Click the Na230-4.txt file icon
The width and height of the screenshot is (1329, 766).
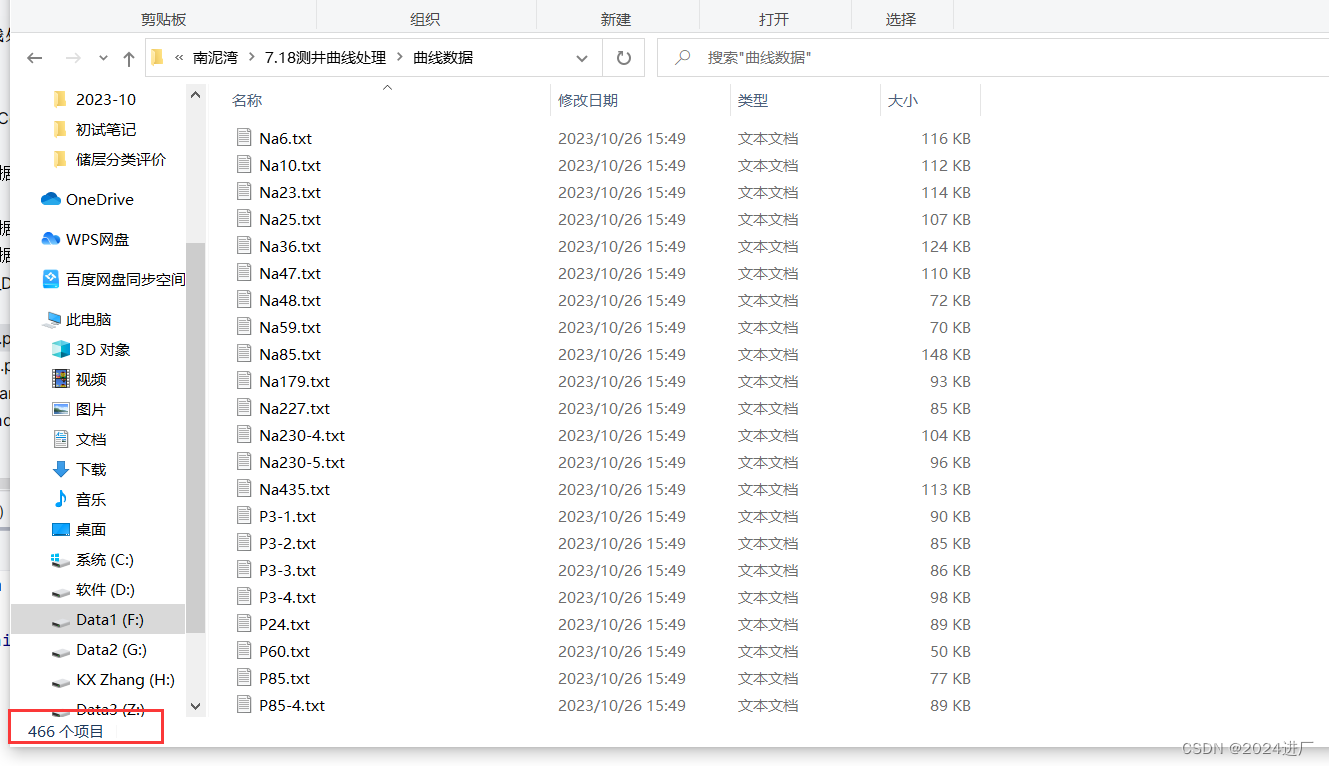coord(244,434)
